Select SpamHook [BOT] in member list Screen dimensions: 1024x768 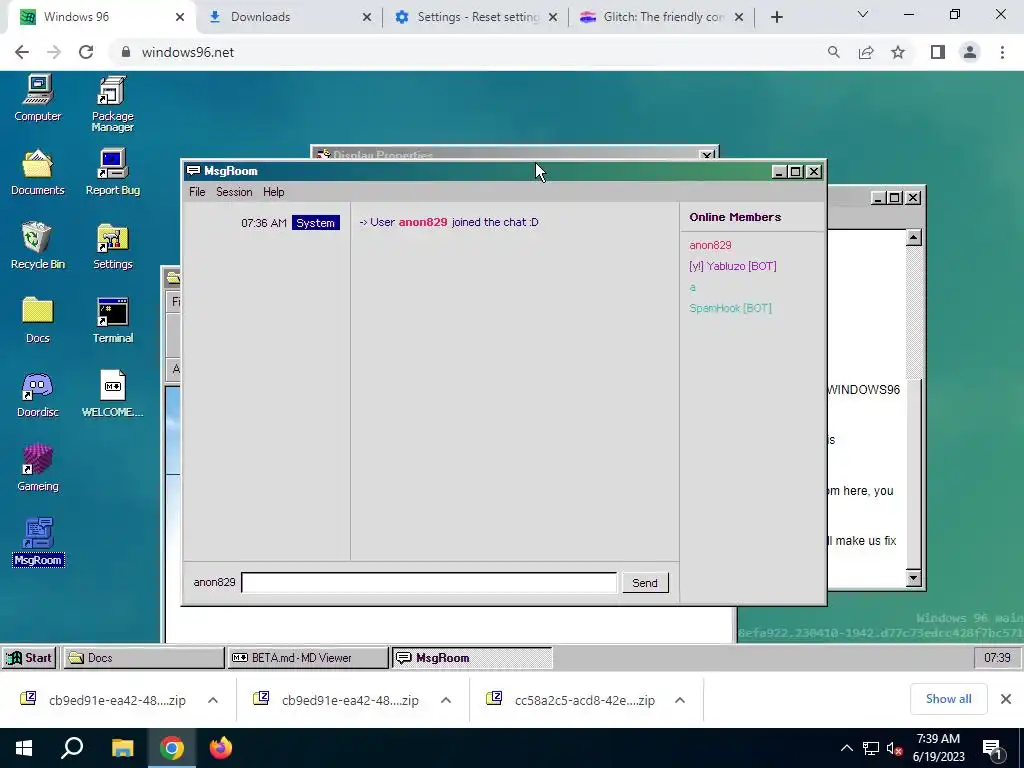(x=730, y=308)
